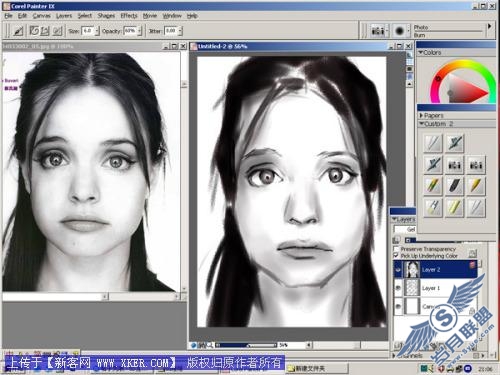Open the Window menu
500x375 pixels.
tap(172, 16)
